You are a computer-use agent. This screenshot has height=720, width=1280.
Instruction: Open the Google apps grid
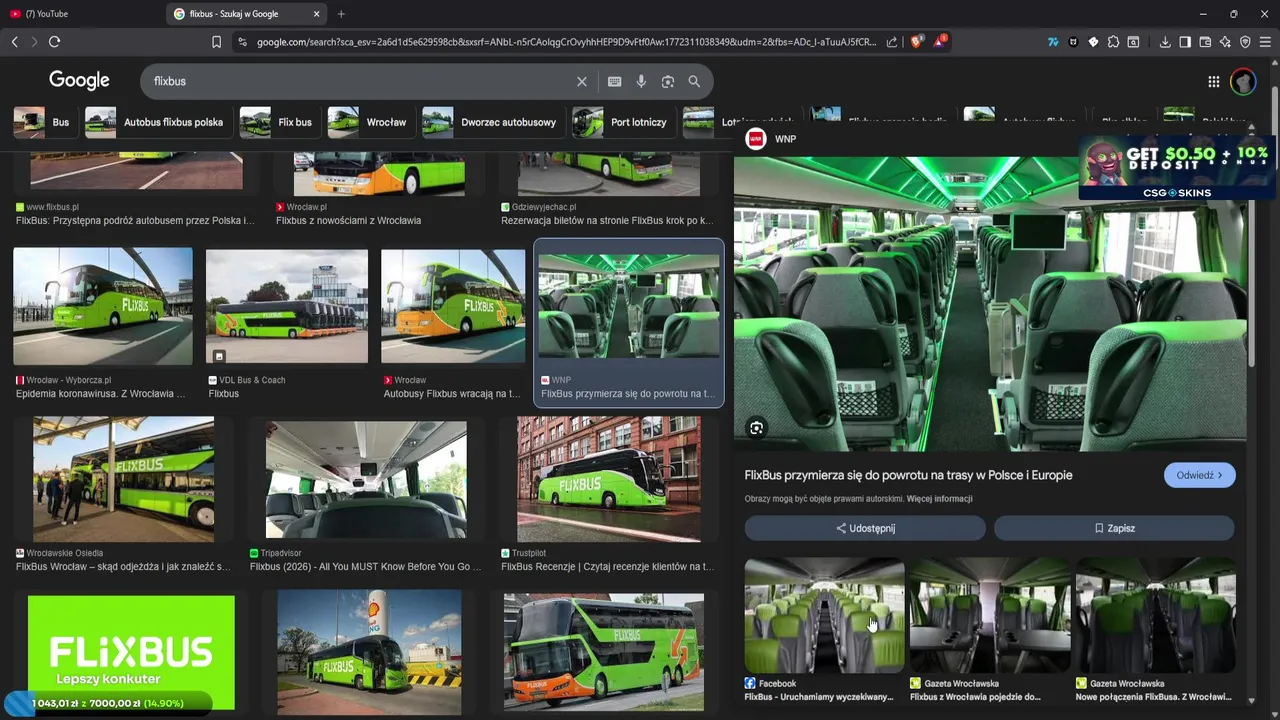1213,82
